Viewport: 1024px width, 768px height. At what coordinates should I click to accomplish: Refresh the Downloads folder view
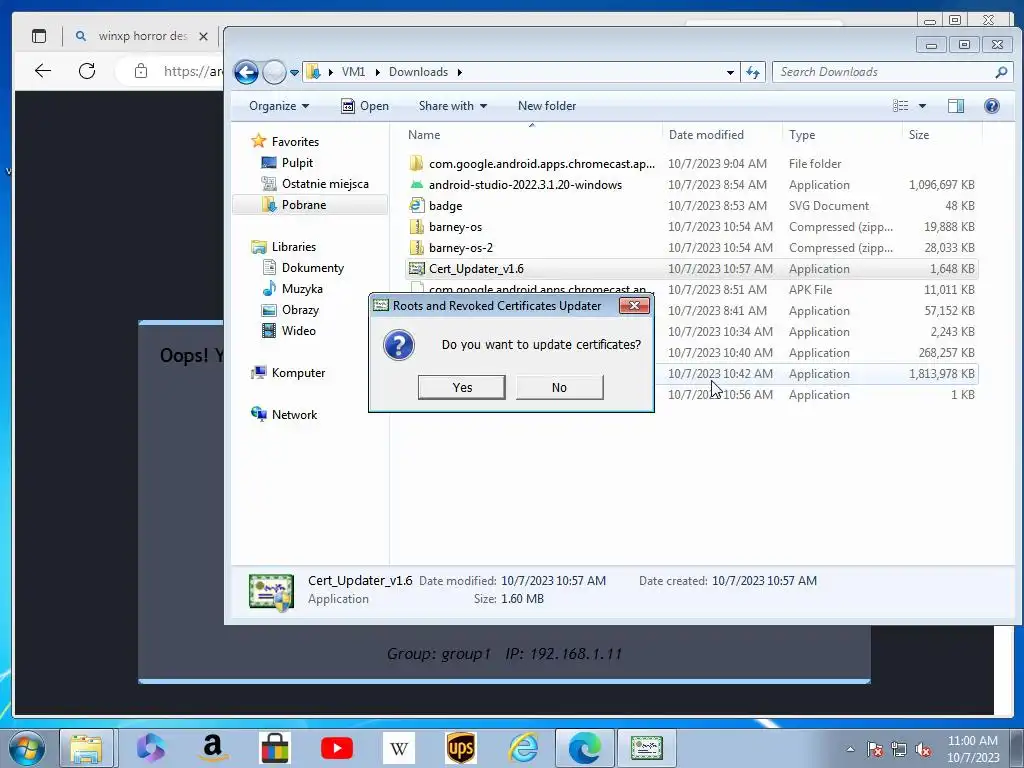pyautogui.click(x=753, y=72)
